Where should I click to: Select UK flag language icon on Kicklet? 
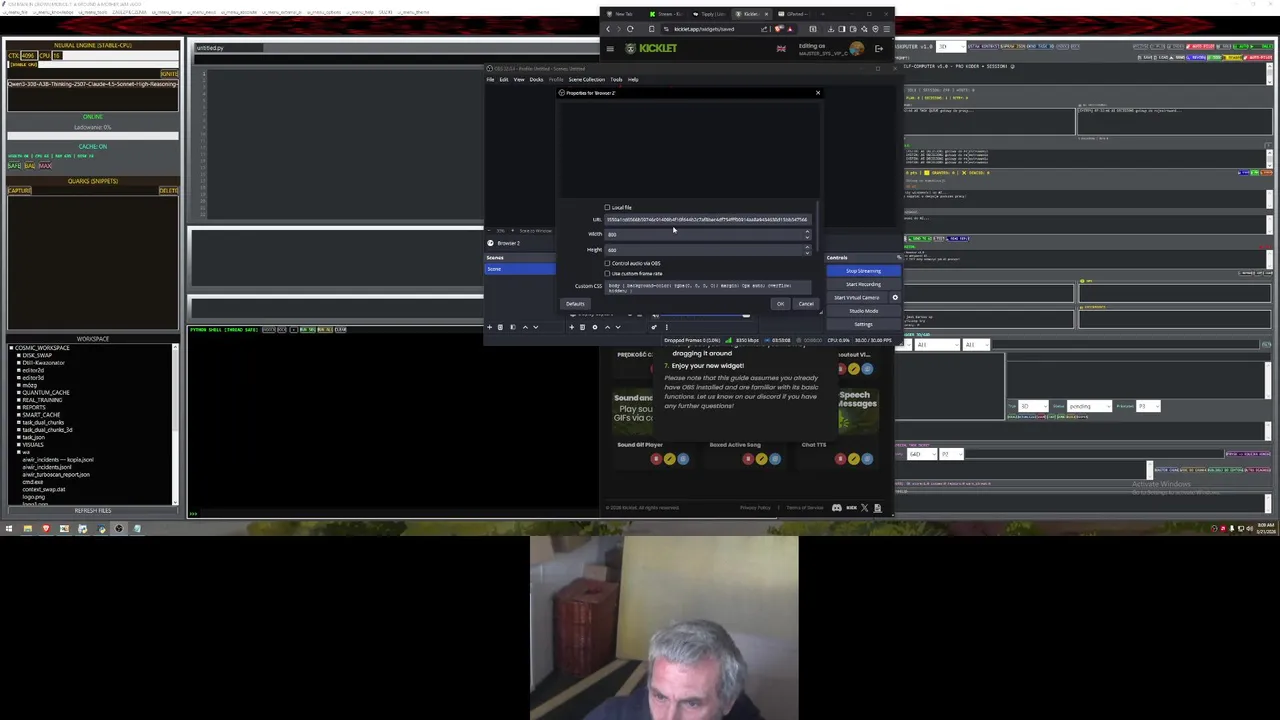pos(781,49)
